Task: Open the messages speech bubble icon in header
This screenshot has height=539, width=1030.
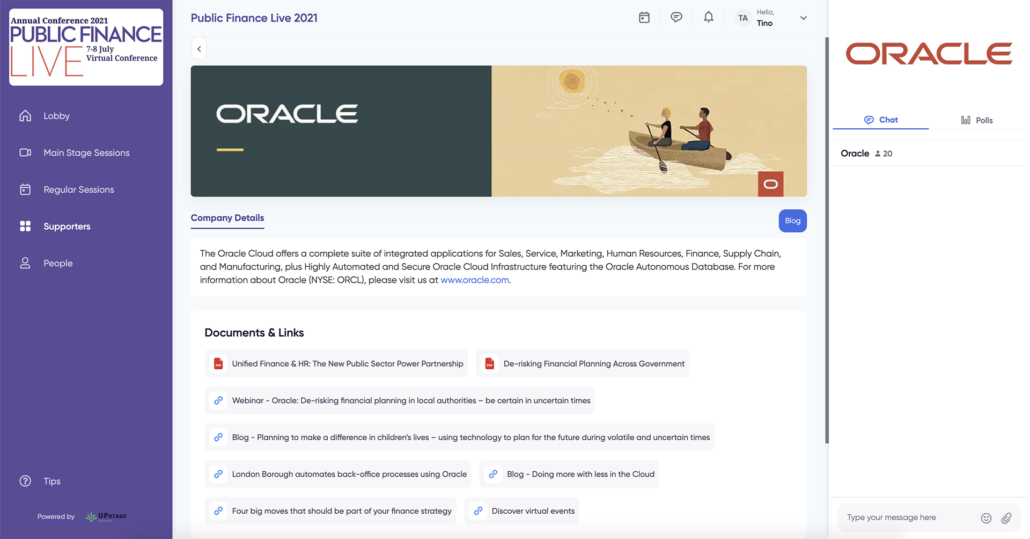Action: (676, 18)
